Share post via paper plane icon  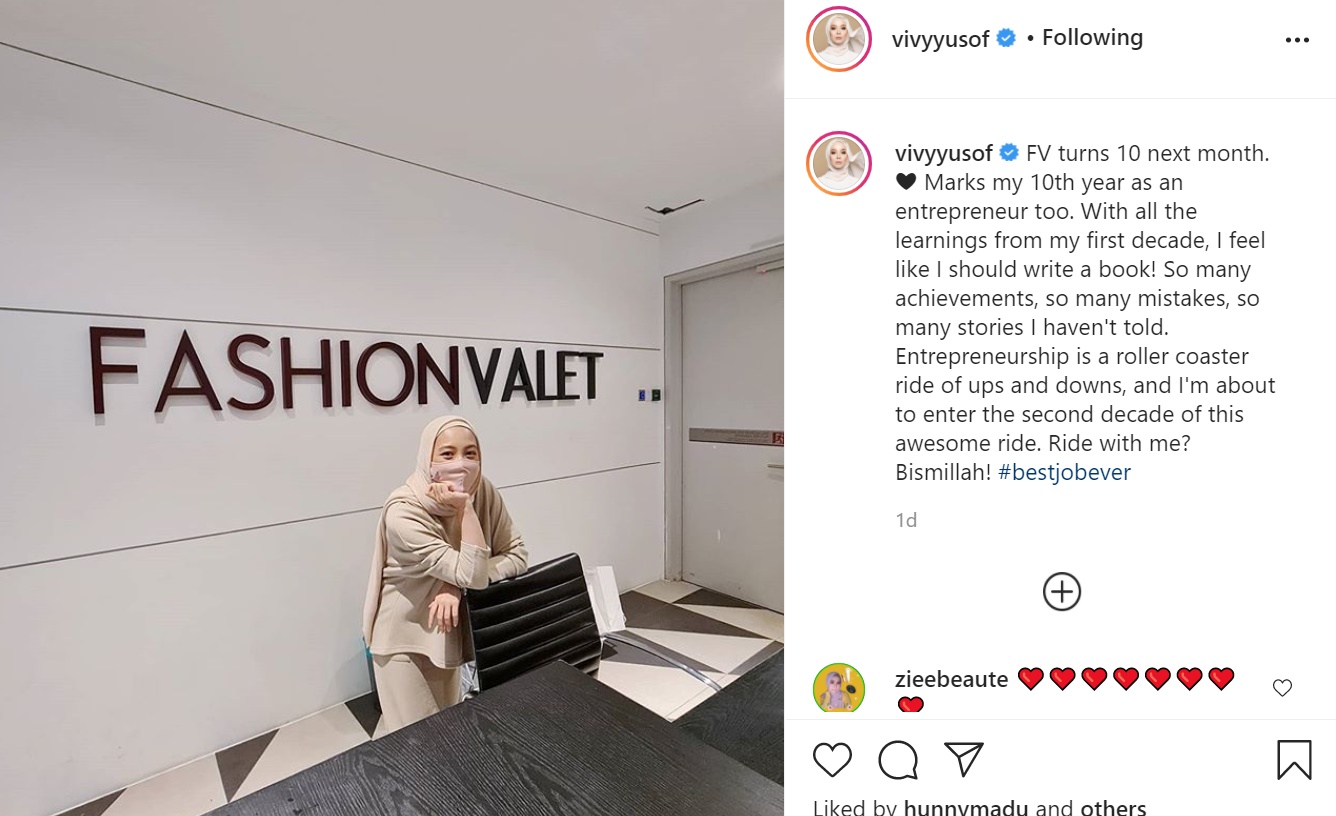[x=964, y=759]
